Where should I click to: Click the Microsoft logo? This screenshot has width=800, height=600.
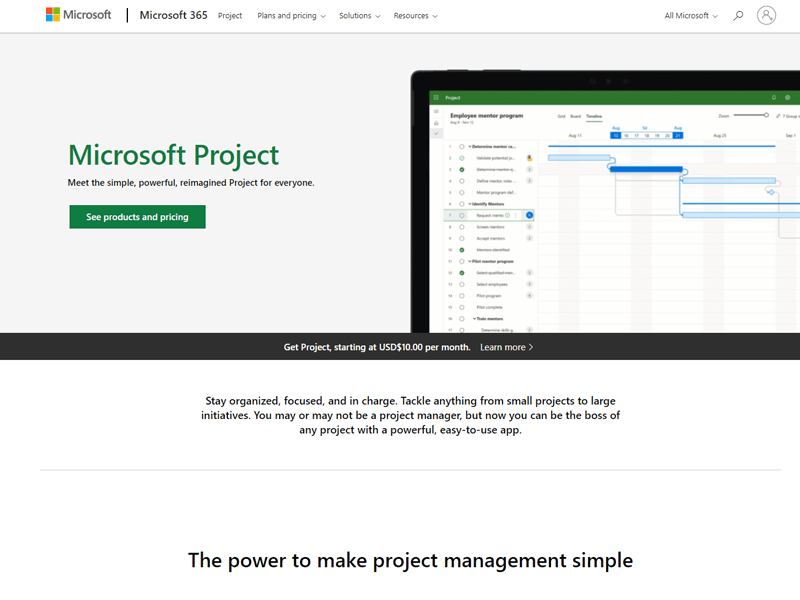click(79, 15)
